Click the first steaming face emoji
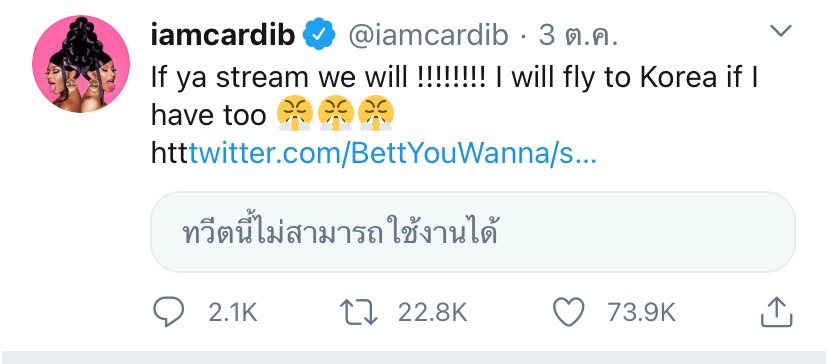Screen dimensions: 828x364 (x=295, y=114)
